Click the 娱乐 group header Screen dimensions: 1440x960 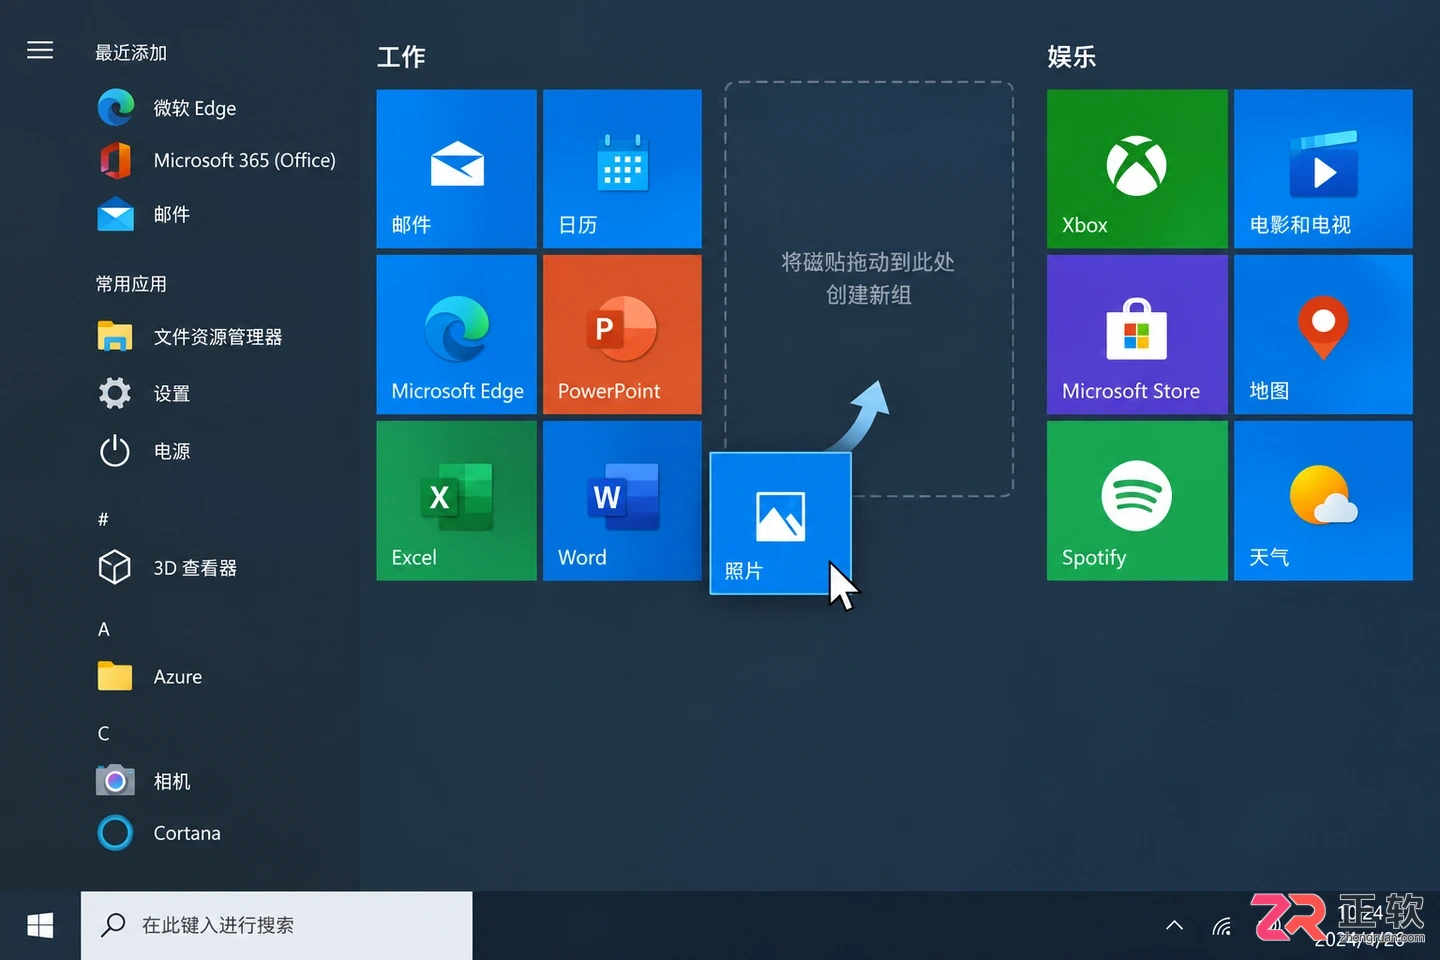(x=1072, y=57)
